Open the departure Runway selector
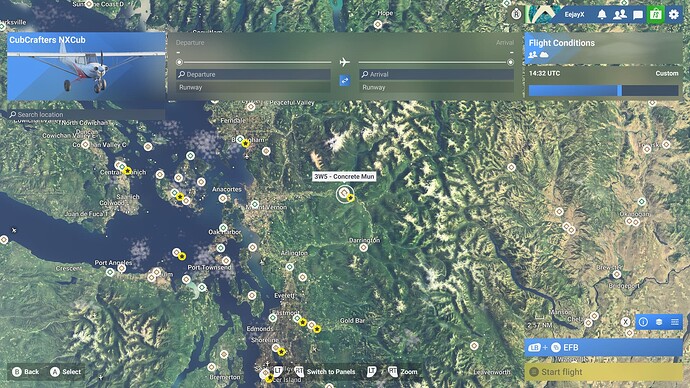The width and height of the screenshot is (690, 388). 253,87
